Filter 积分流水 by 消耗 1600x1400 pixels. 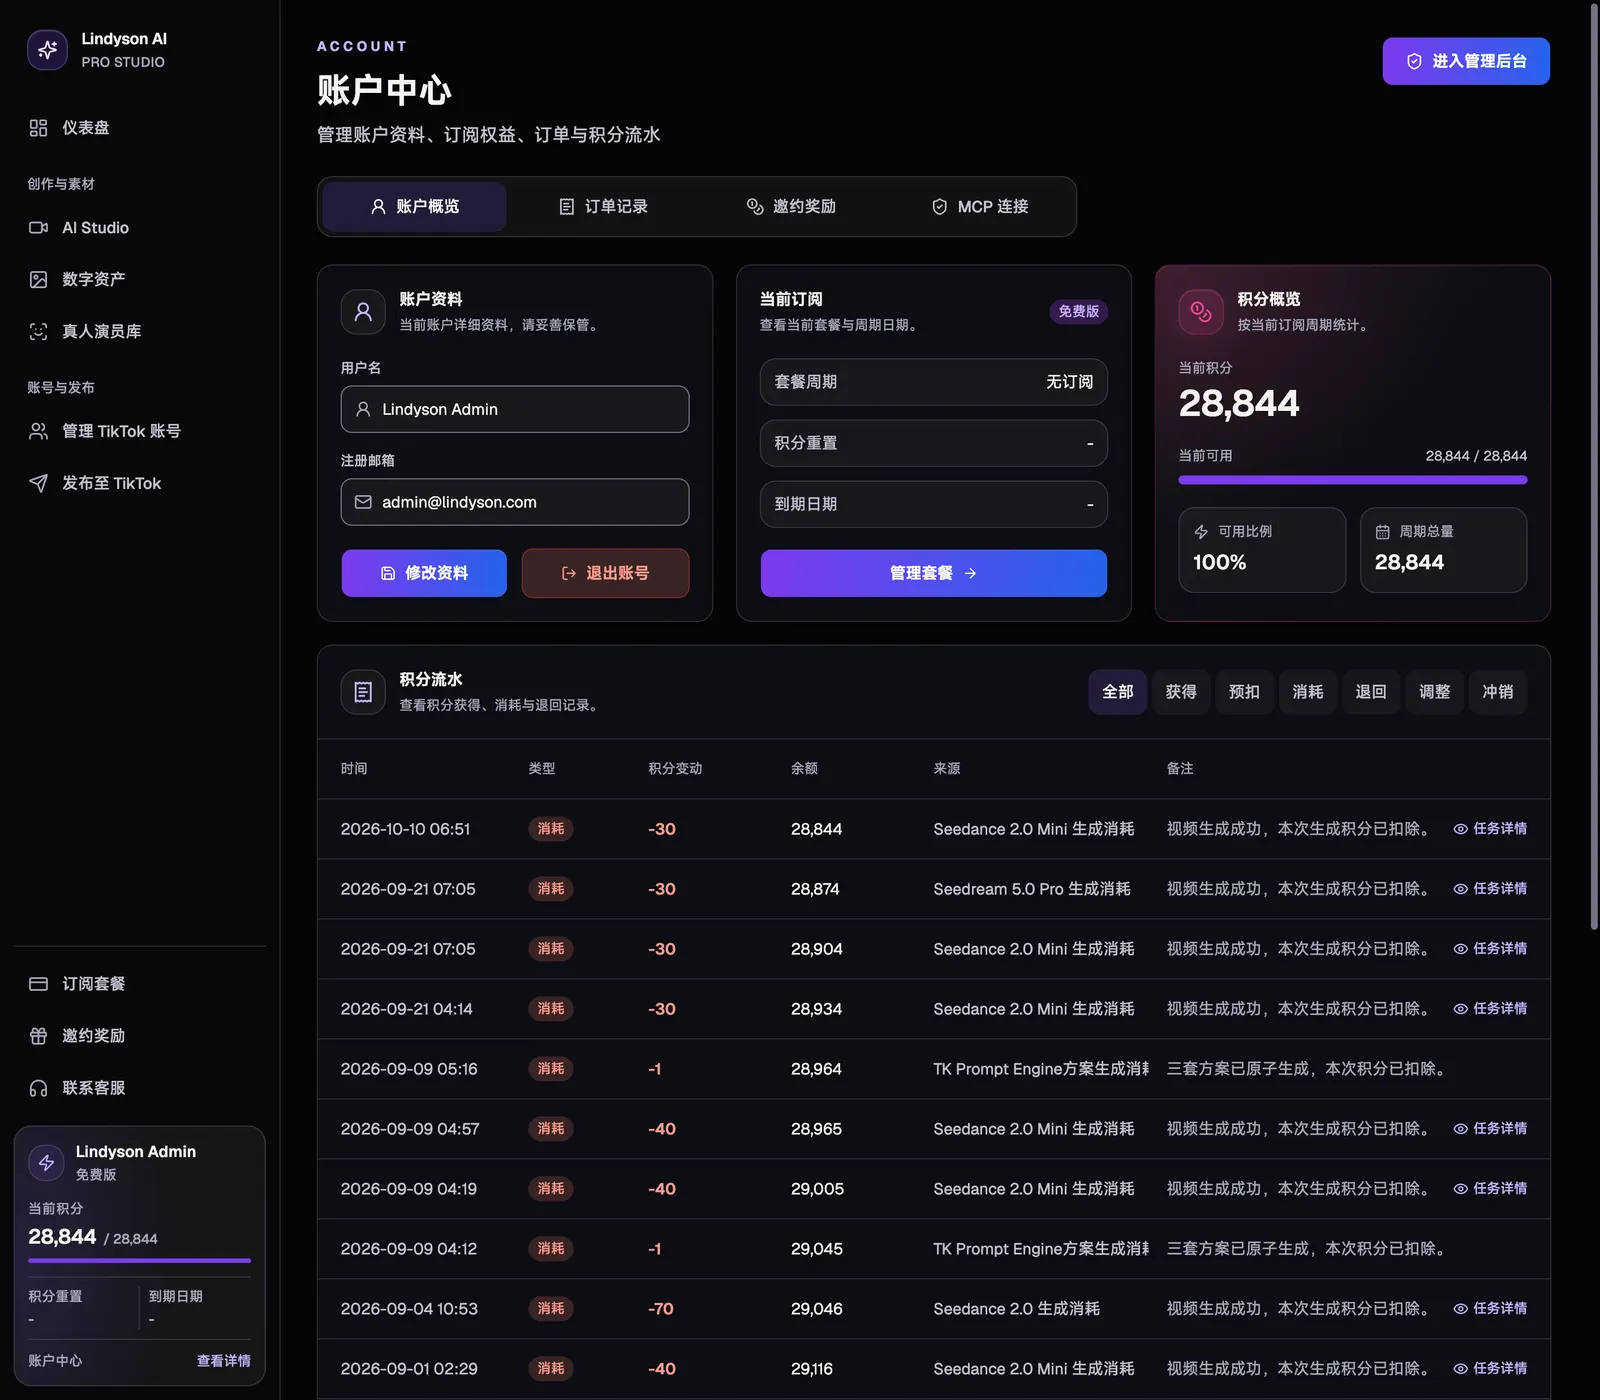(x=1308, y=692)
